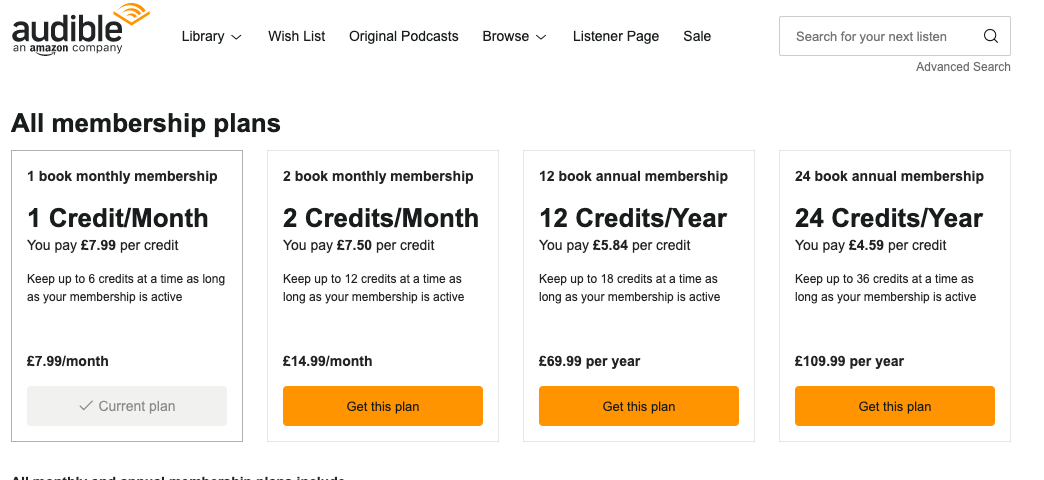Screen dimensions: 1044x480
Task: Get the 12 Credits/Year plan
Action: point(639,406)
